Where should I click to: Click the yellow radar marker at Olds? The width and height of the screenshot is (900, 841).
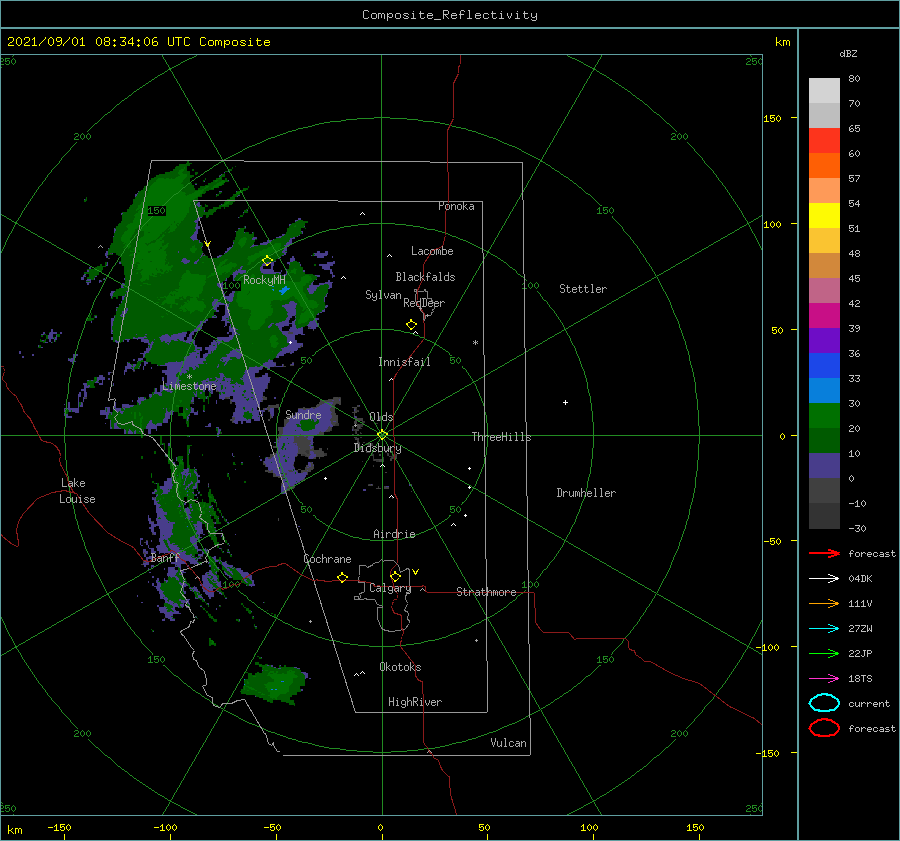pos(382,435)
